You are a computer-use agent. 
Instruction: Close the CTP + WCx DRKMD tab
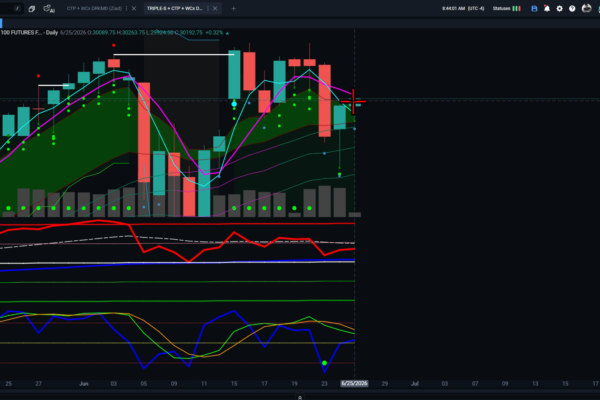[134, 8]
